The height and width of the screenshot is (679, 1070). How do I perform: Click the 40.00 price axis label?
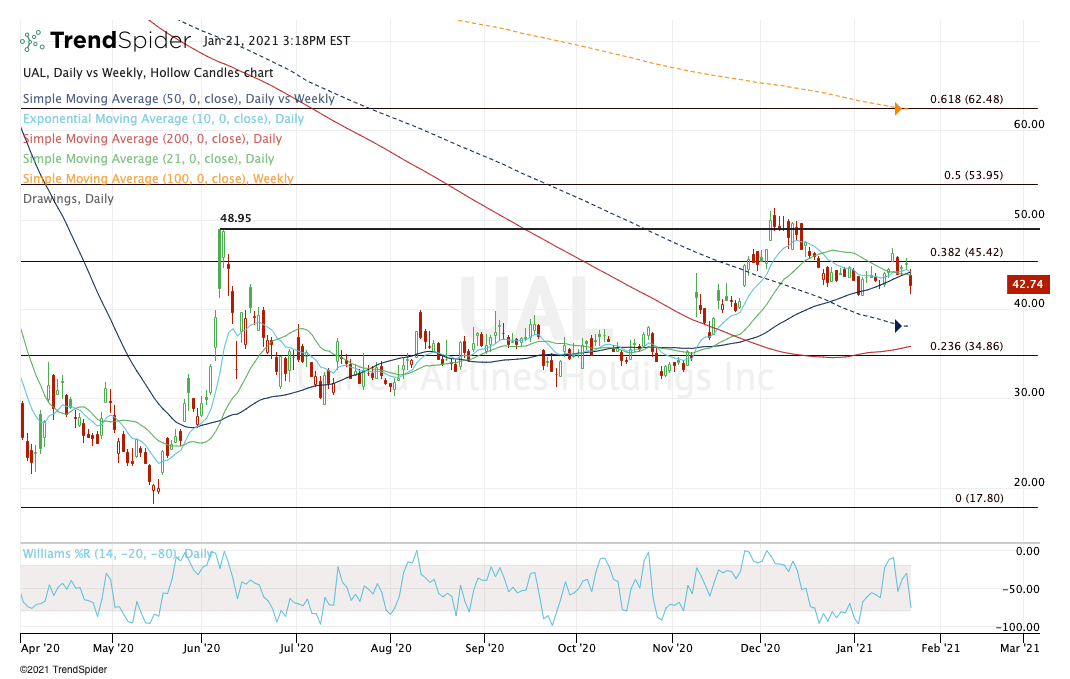coord(1028,303)
